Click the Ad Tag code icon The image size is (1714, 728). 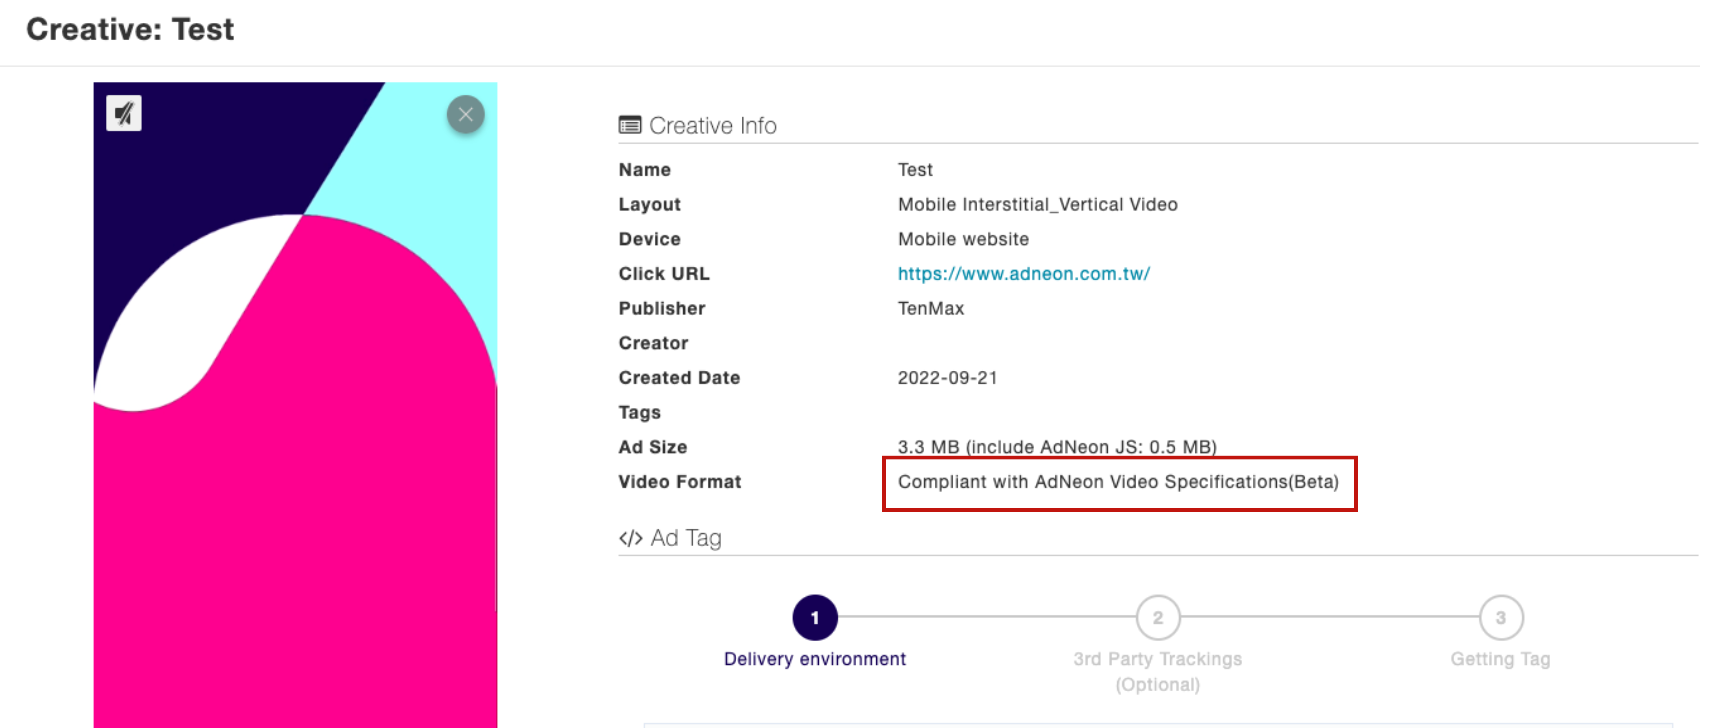(631, 538)
